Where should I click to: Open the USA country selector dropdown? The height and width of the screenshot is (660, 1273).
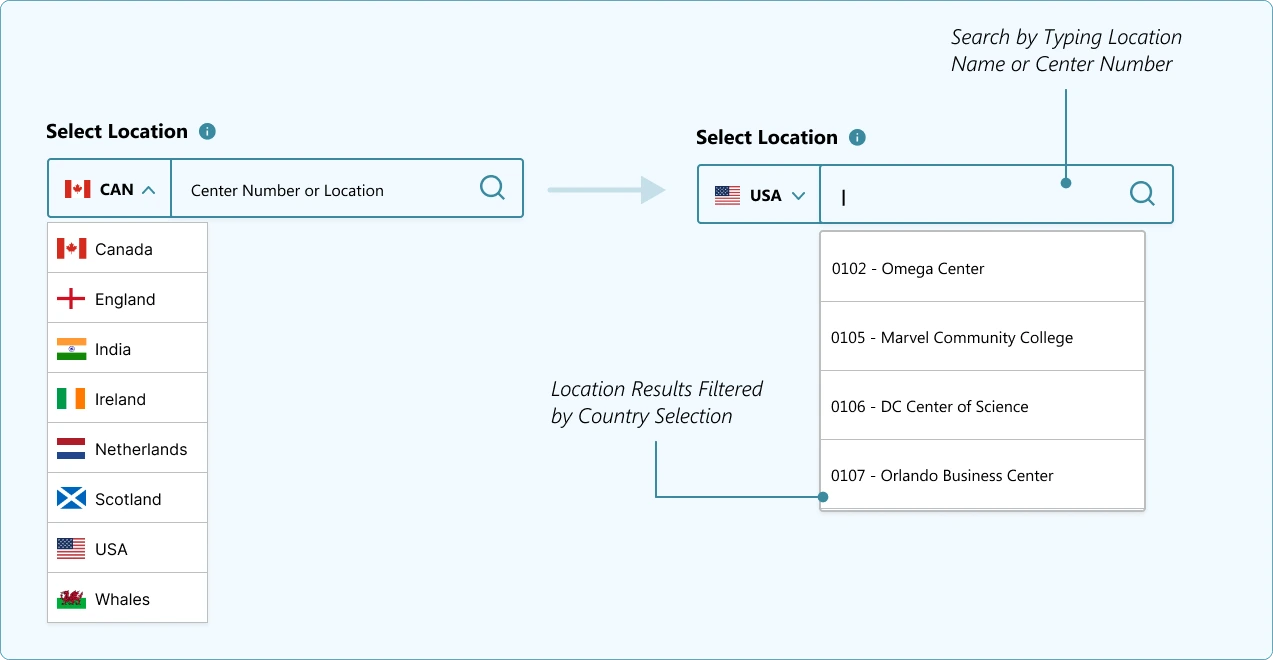[759, 194]
